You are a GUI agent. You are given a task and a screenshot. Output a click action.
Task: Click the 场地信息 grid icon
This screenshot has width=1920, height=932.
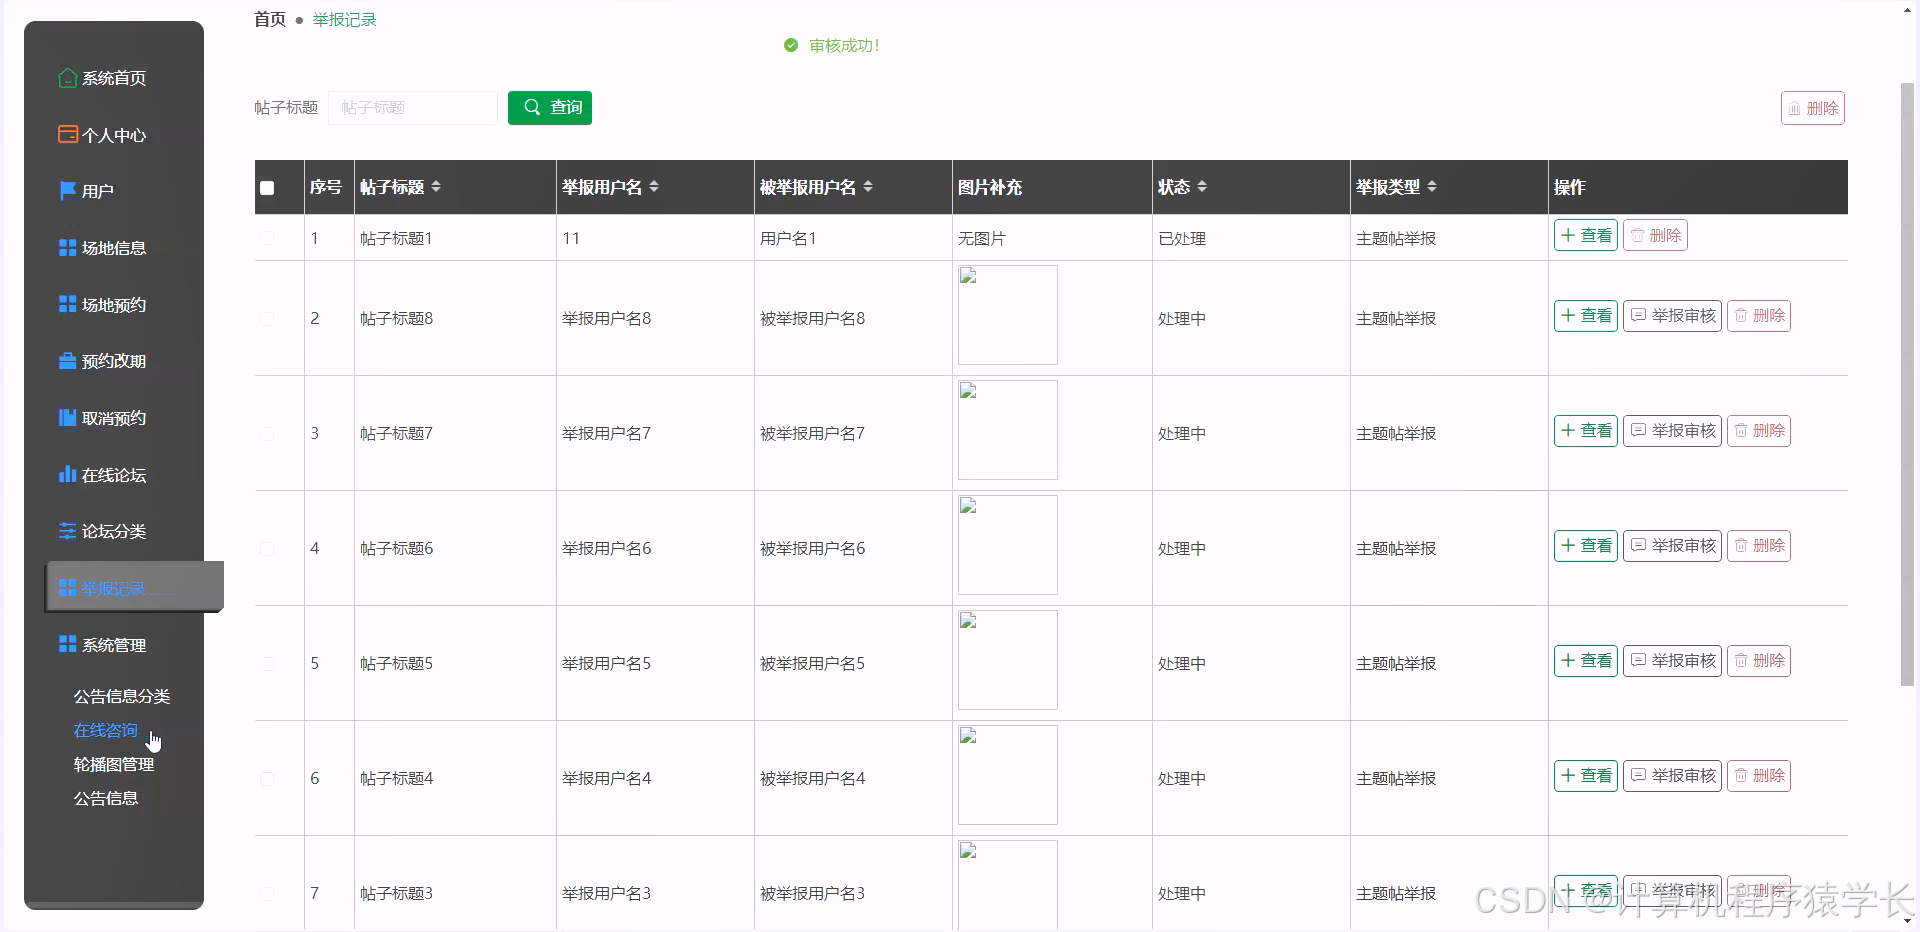point(67,248)
